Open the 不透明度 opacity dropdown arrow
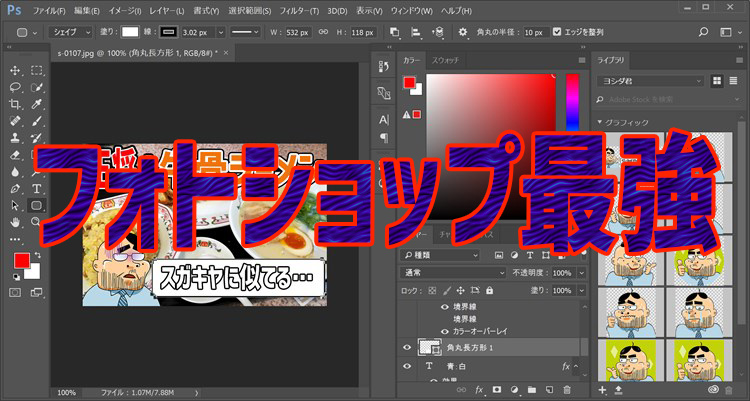The image size is (750, 401). 582,273
